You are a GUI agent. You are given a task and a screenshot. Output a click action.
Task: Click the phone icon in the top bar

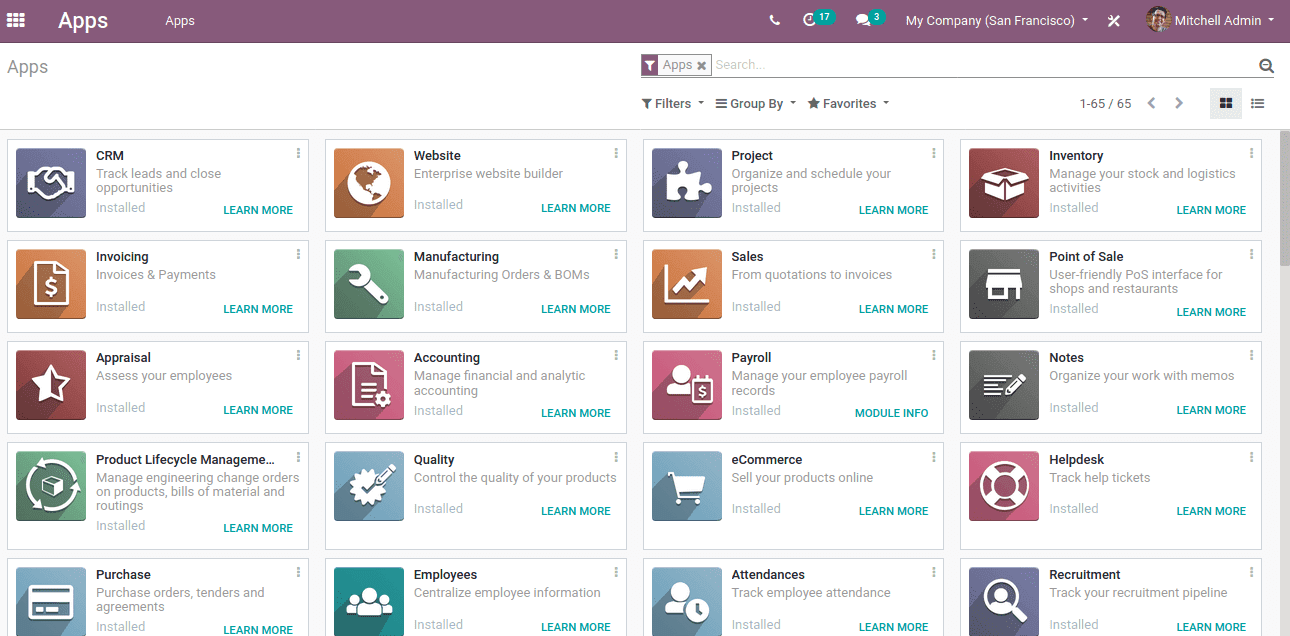tap(774, 19)
